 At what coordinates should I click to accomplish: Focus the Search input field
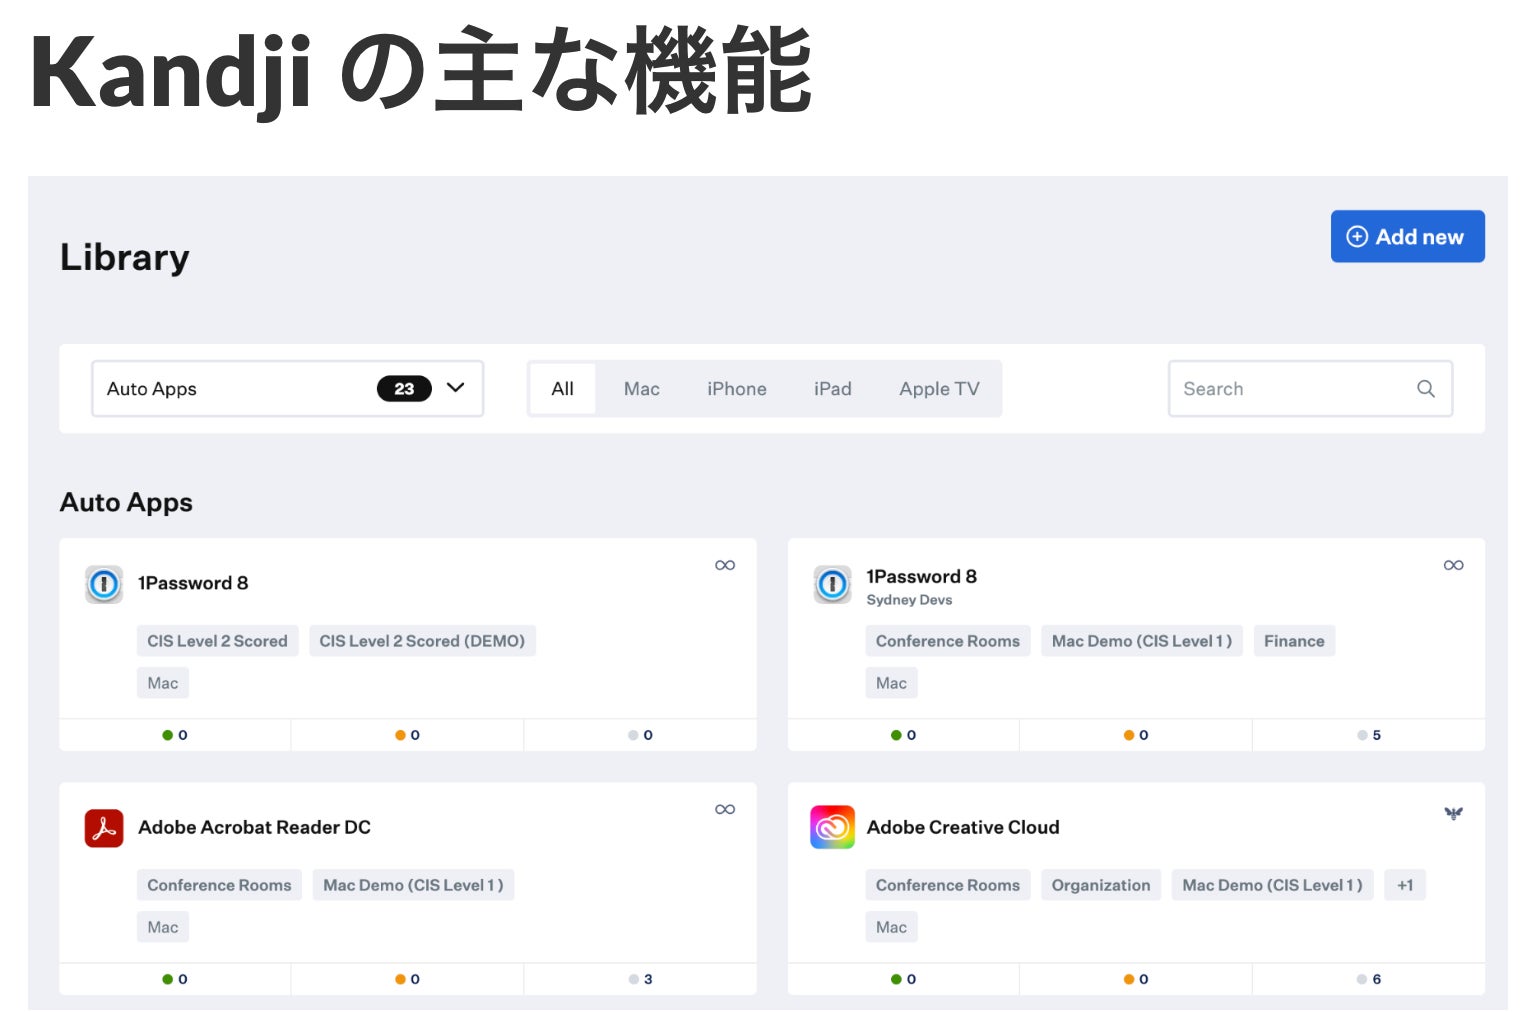coord(1310,389)
